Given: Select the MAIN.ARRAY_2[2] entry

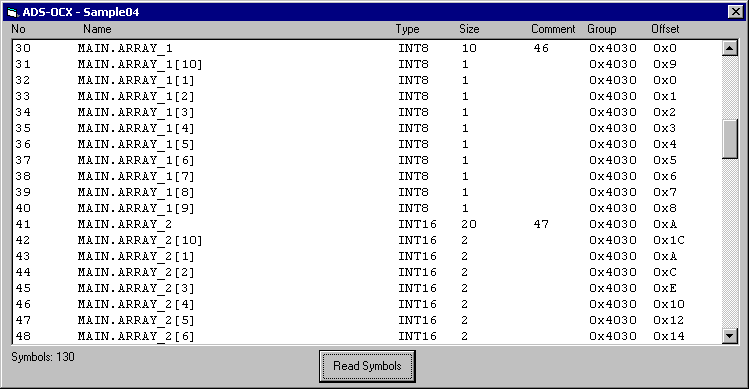Looking at the screenshot, I should coord(136,272).
